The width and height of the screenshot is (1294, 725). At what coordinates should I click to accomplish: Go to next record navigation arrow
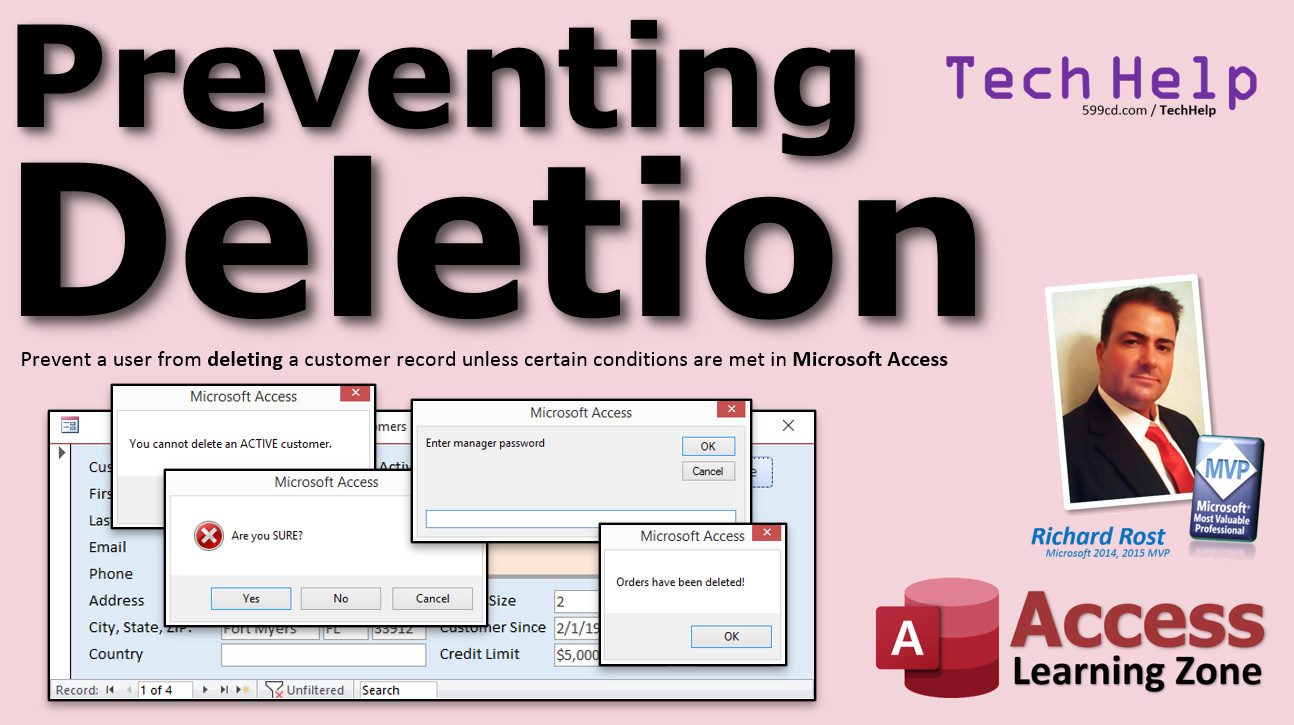point(206,690)
